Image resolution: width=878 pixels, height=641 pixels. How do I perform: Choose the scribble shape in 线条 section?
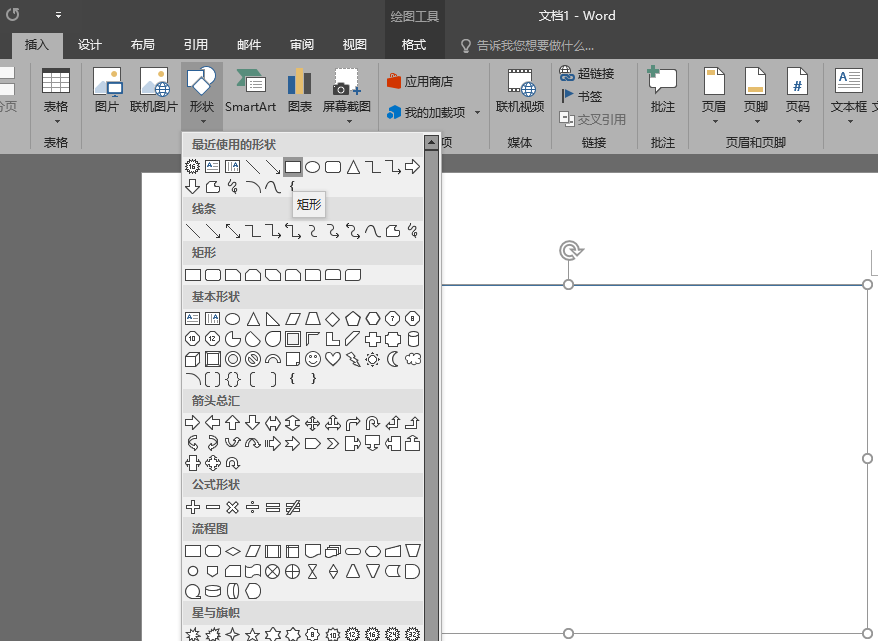[x=413, y=231]
